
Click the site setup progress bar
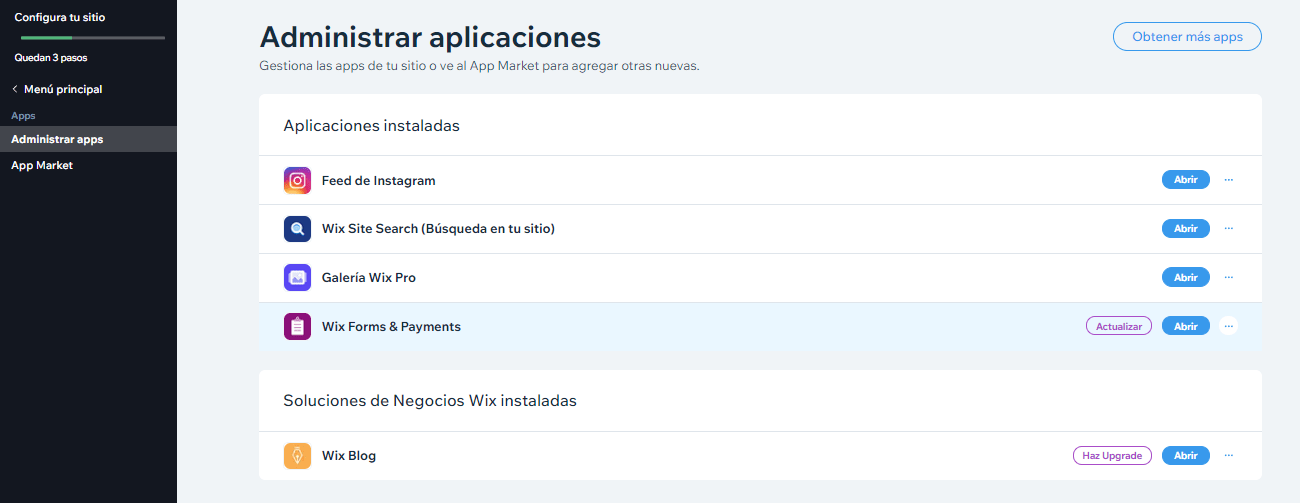pos(92,37)
